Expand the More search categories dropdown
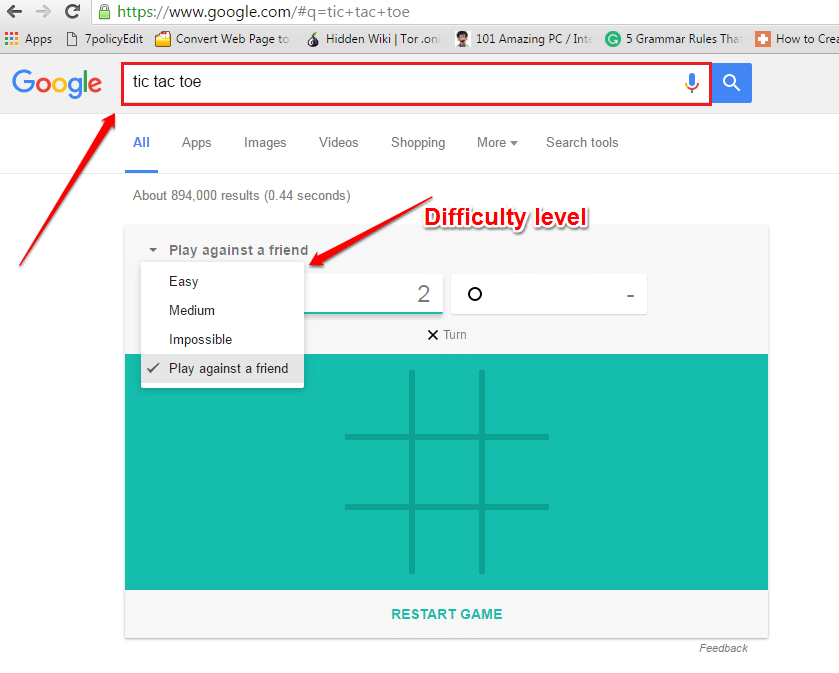The image size is (839, 673). click(497, 143)
